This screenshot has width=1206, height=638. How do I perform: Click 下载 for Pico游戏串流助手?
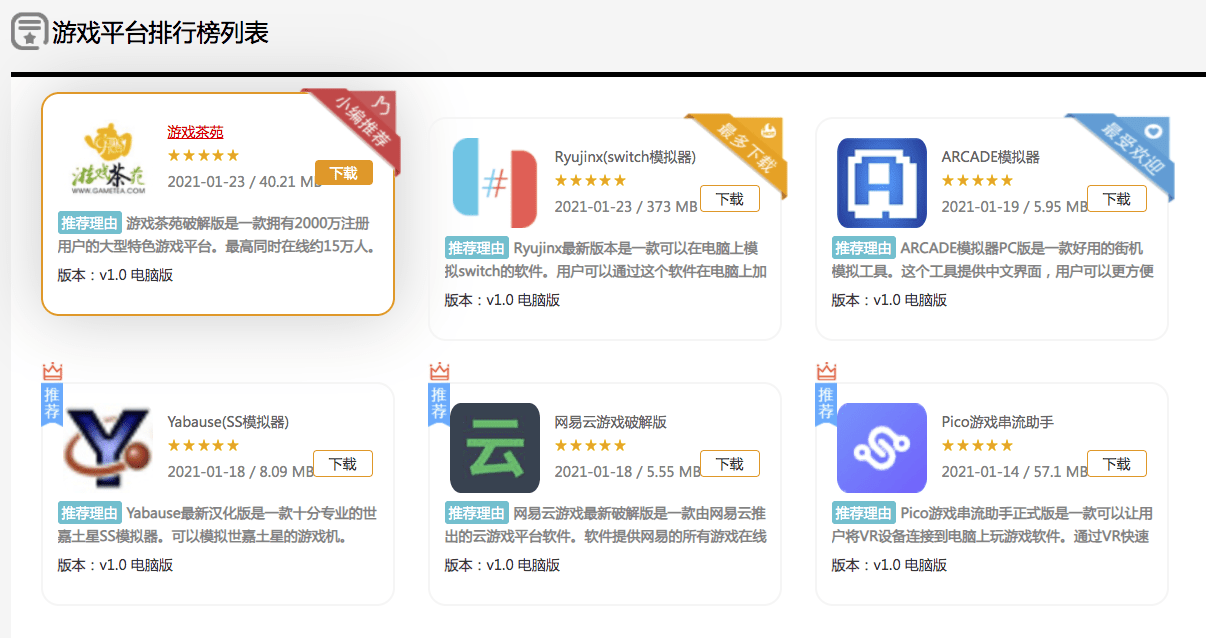pyautogui.click(x=1117, y=464)
